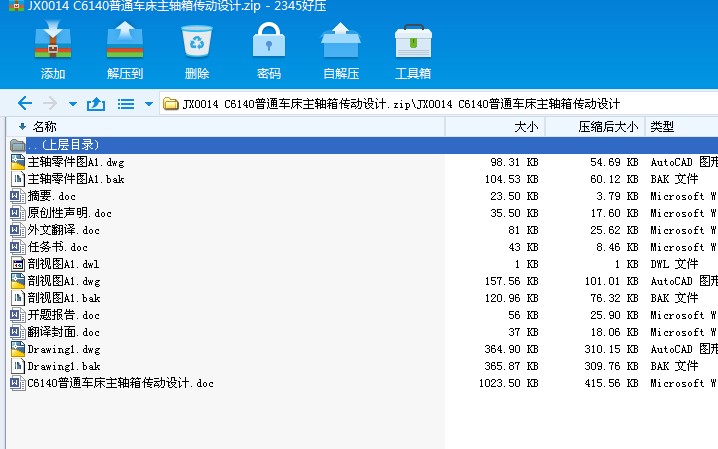Screen dimensions: 718x449
Task: Select file 主轴零件图A1.dwg
Action: click(x=76, y=162)
